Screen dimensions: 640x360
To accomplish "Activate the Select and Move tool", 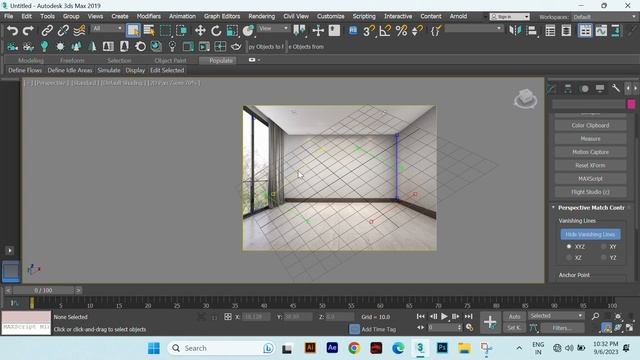I will coord(200,31).
